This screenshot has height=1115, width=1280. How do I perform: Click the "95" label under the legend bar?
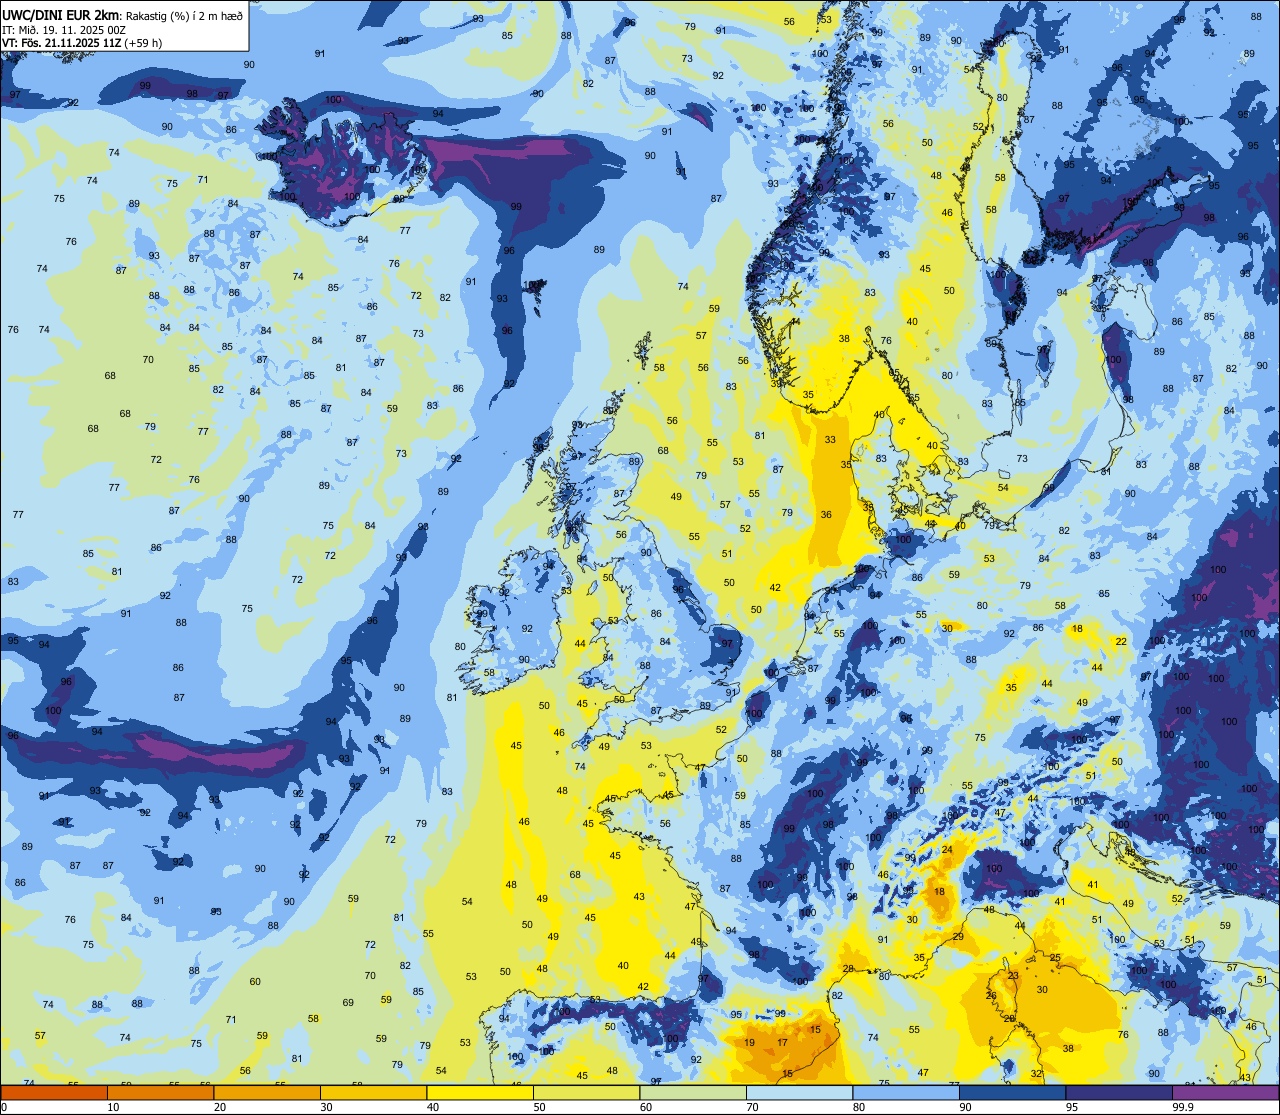pos(1070,1107)
